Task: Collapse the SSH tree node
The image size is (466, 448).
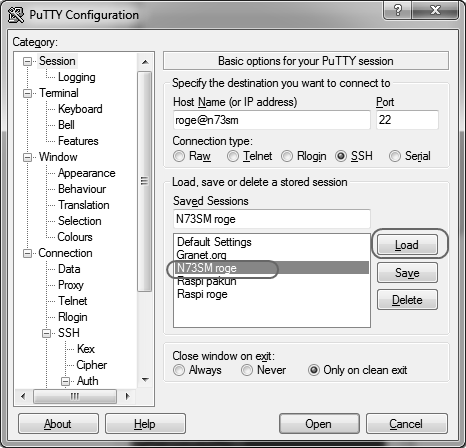Action: (x=47, y=333)
